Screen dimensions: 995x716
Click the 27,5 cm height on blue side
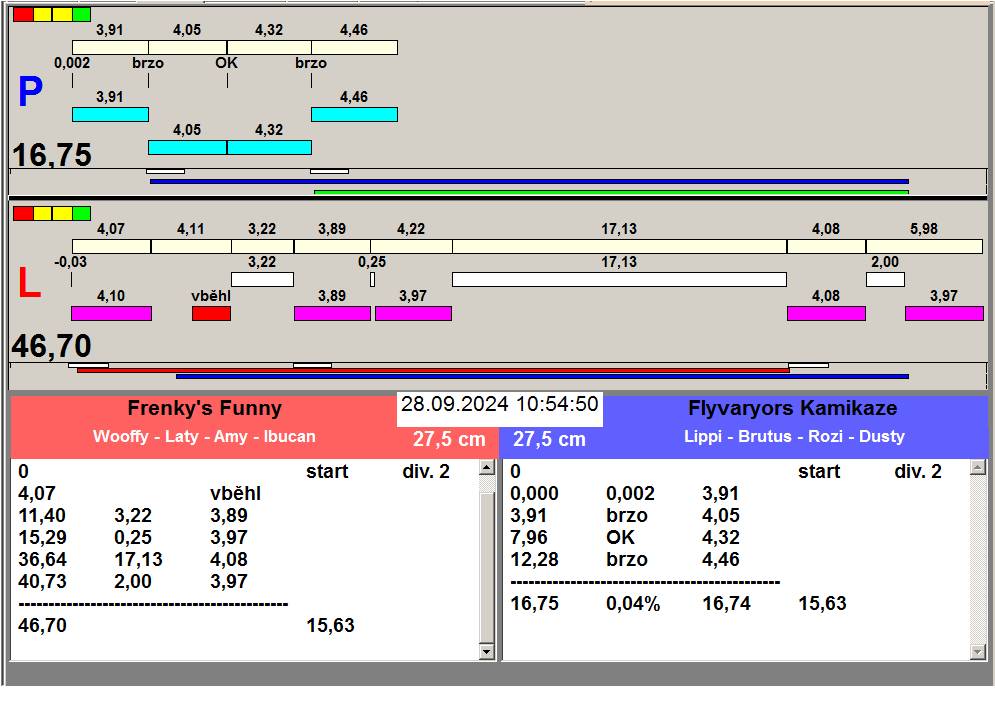click(550, 439)
